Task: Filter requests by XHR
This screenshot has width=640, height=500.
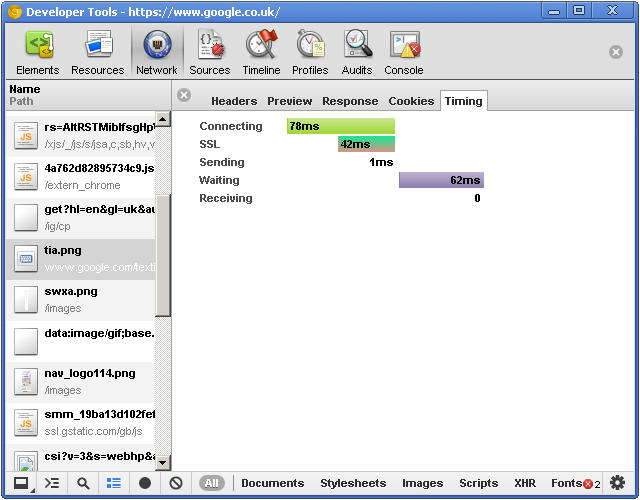Action: click(x=525, y=483)
